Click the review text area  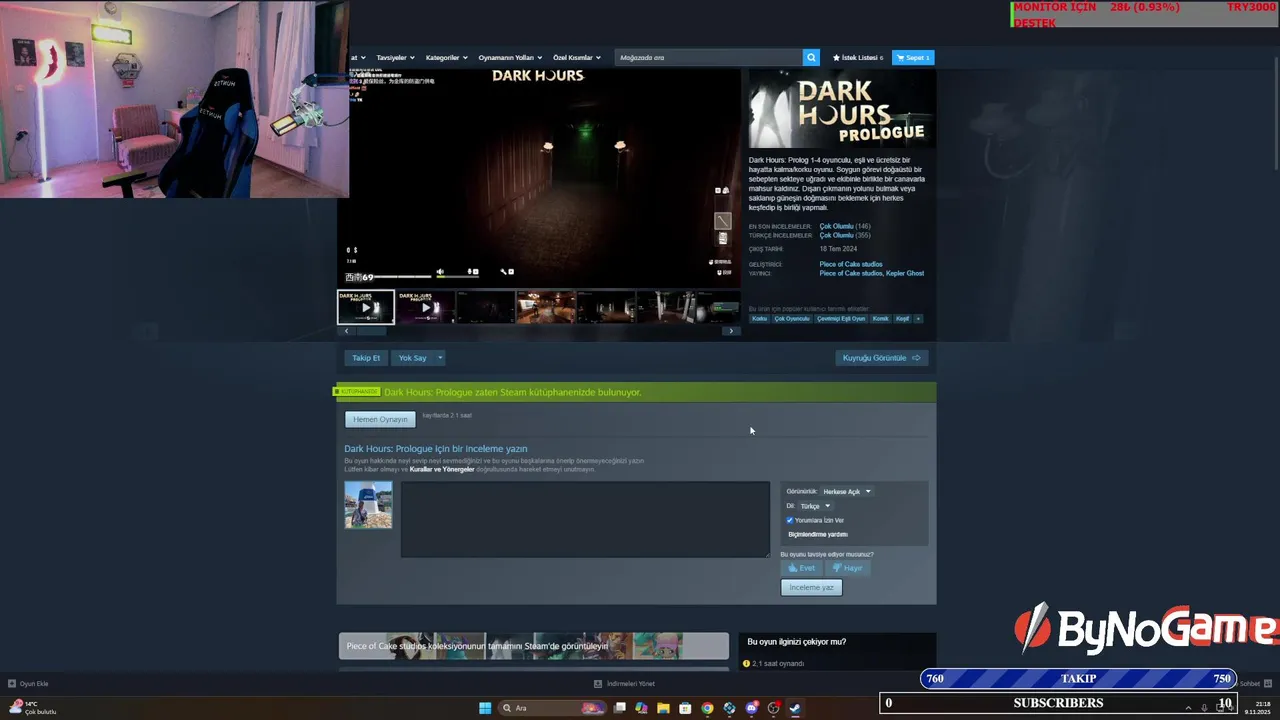pyautogui.click(x=585, y=519)
